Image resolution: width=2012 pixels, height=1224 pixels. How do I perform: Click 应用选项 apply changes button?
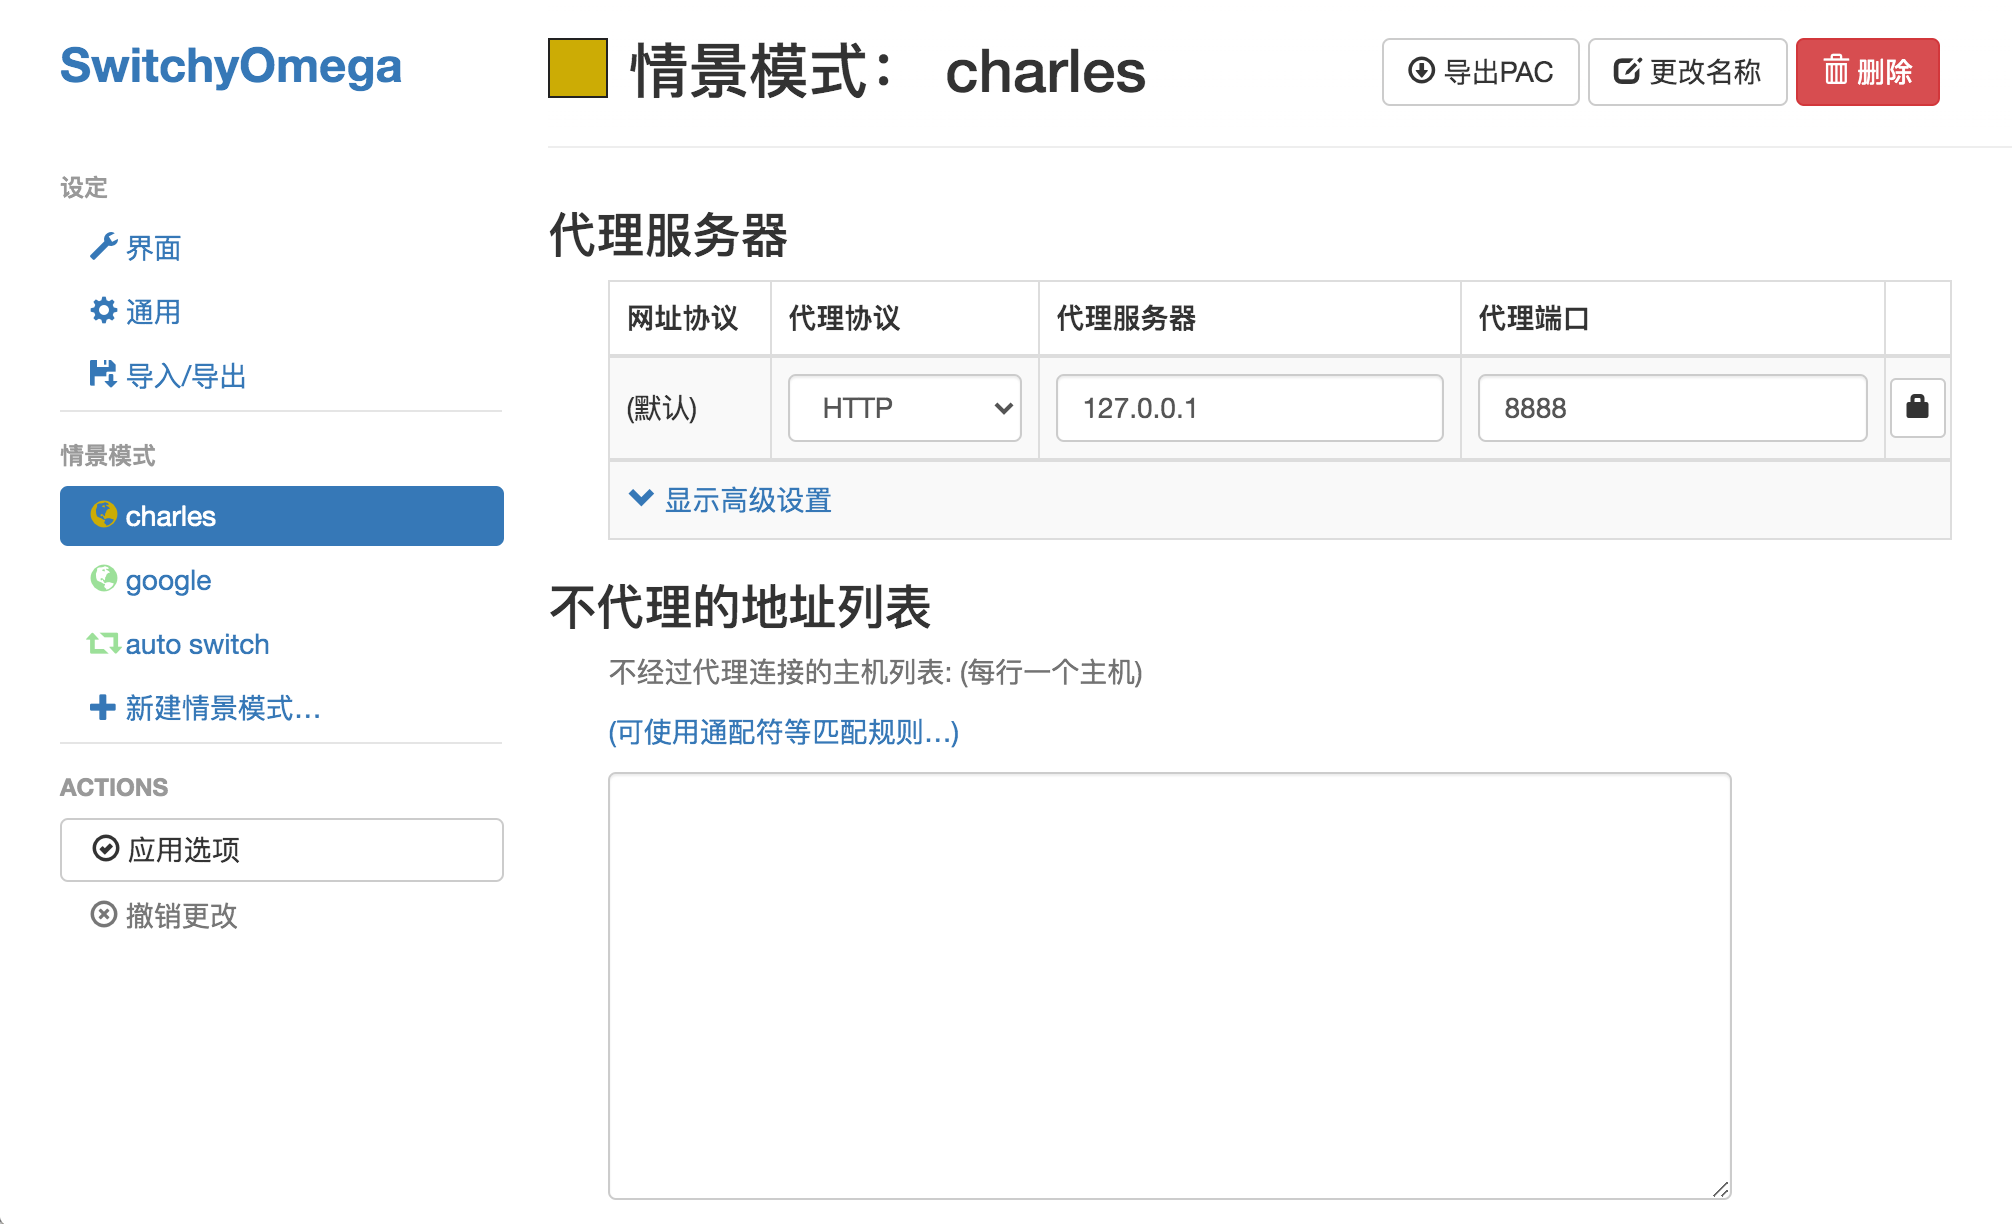point(281,850)
